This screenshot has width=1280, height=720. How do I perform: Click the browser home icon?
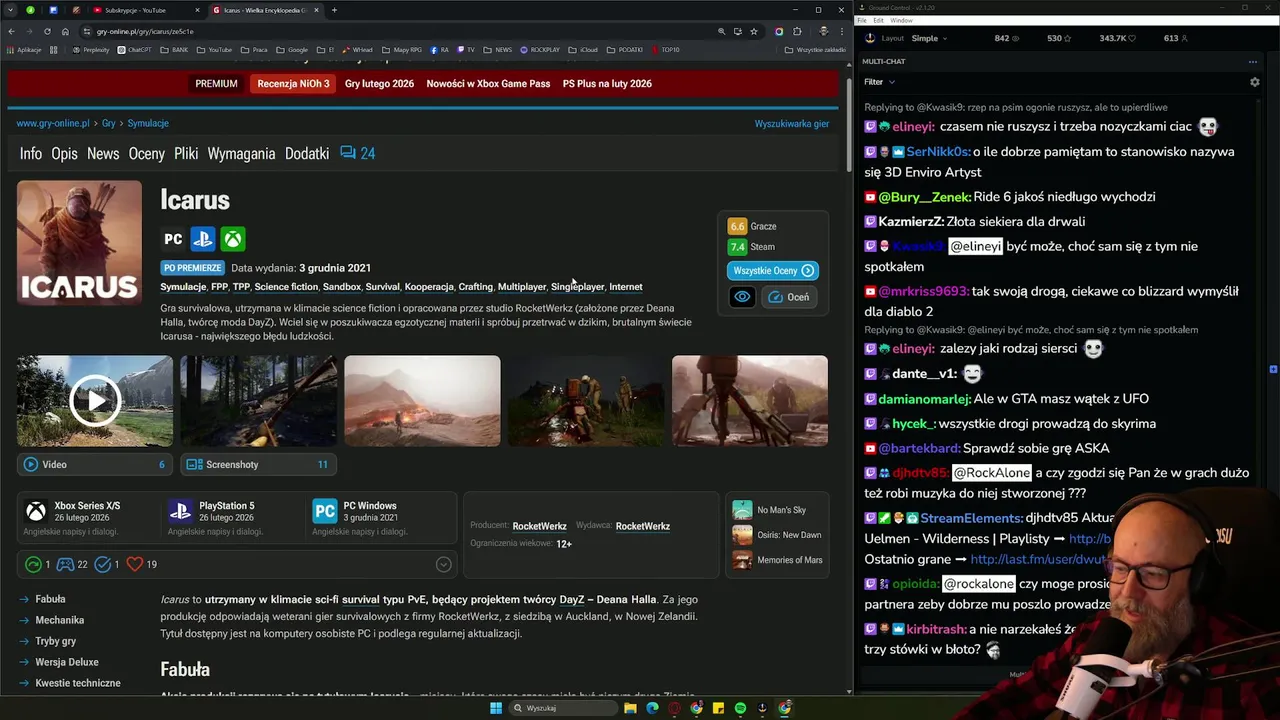65,31
